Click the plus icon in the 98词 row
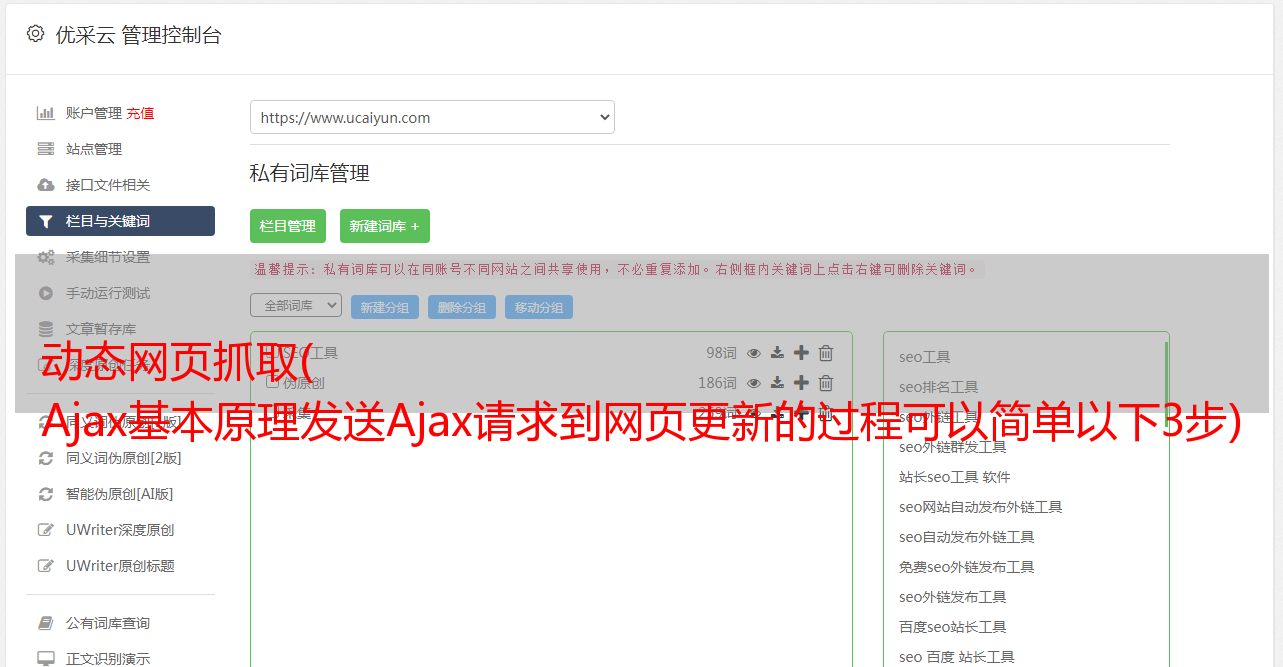The height and width of the screenshot is (667, 1283). (x=801, y=353)
